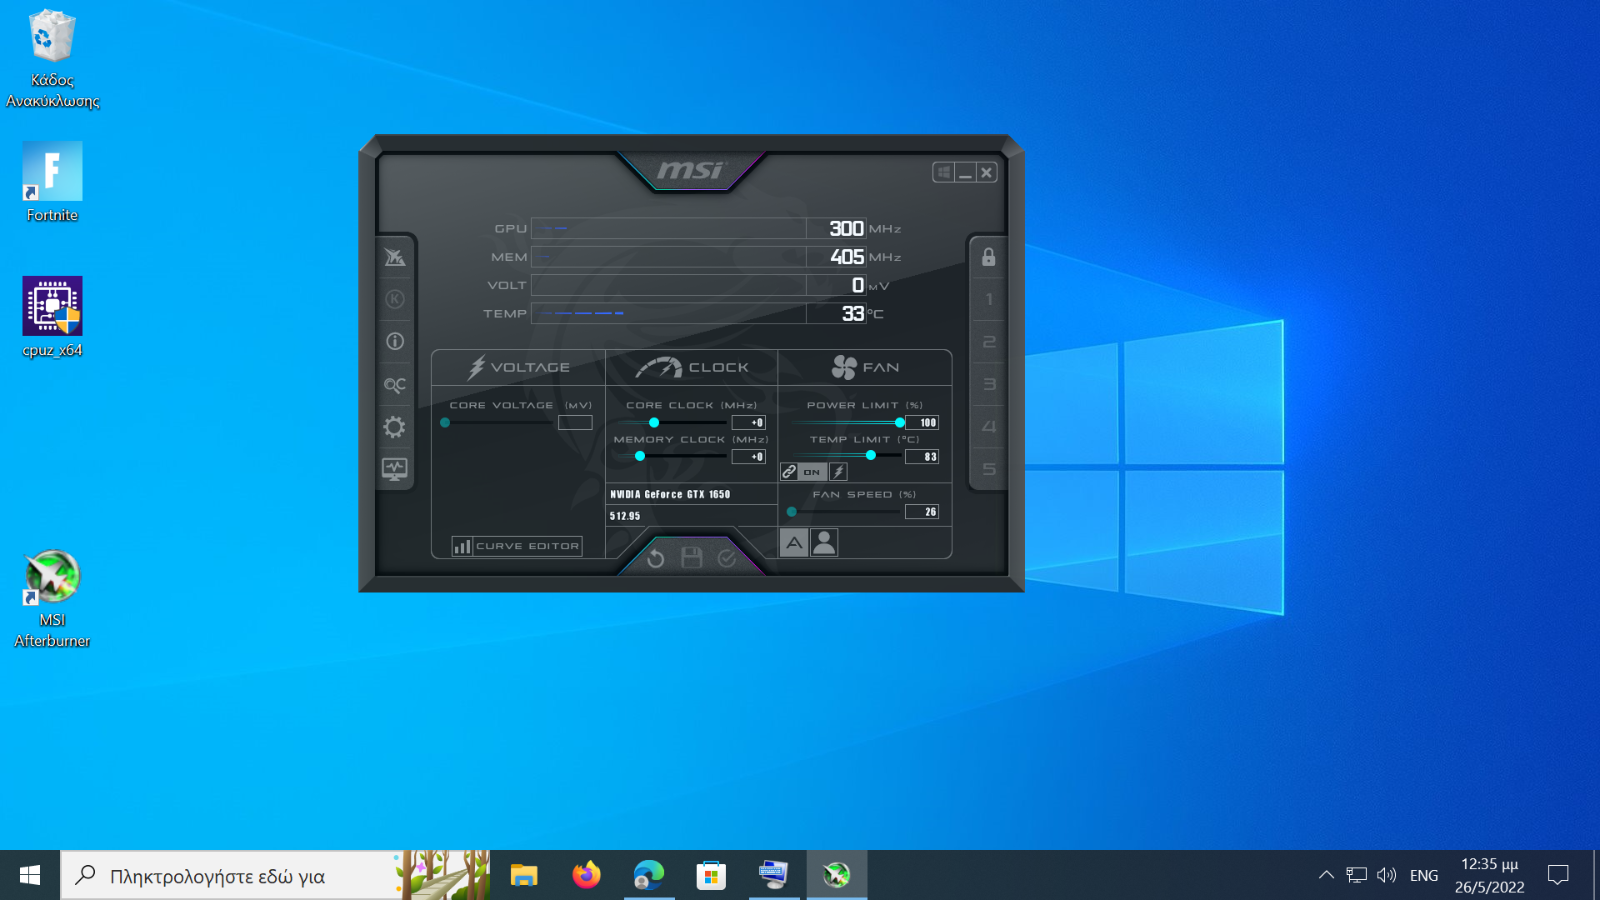The width and height of the screenshot is (1600, 900).
Task: Click the Core Clock offset value field
Action: [749, 423]
